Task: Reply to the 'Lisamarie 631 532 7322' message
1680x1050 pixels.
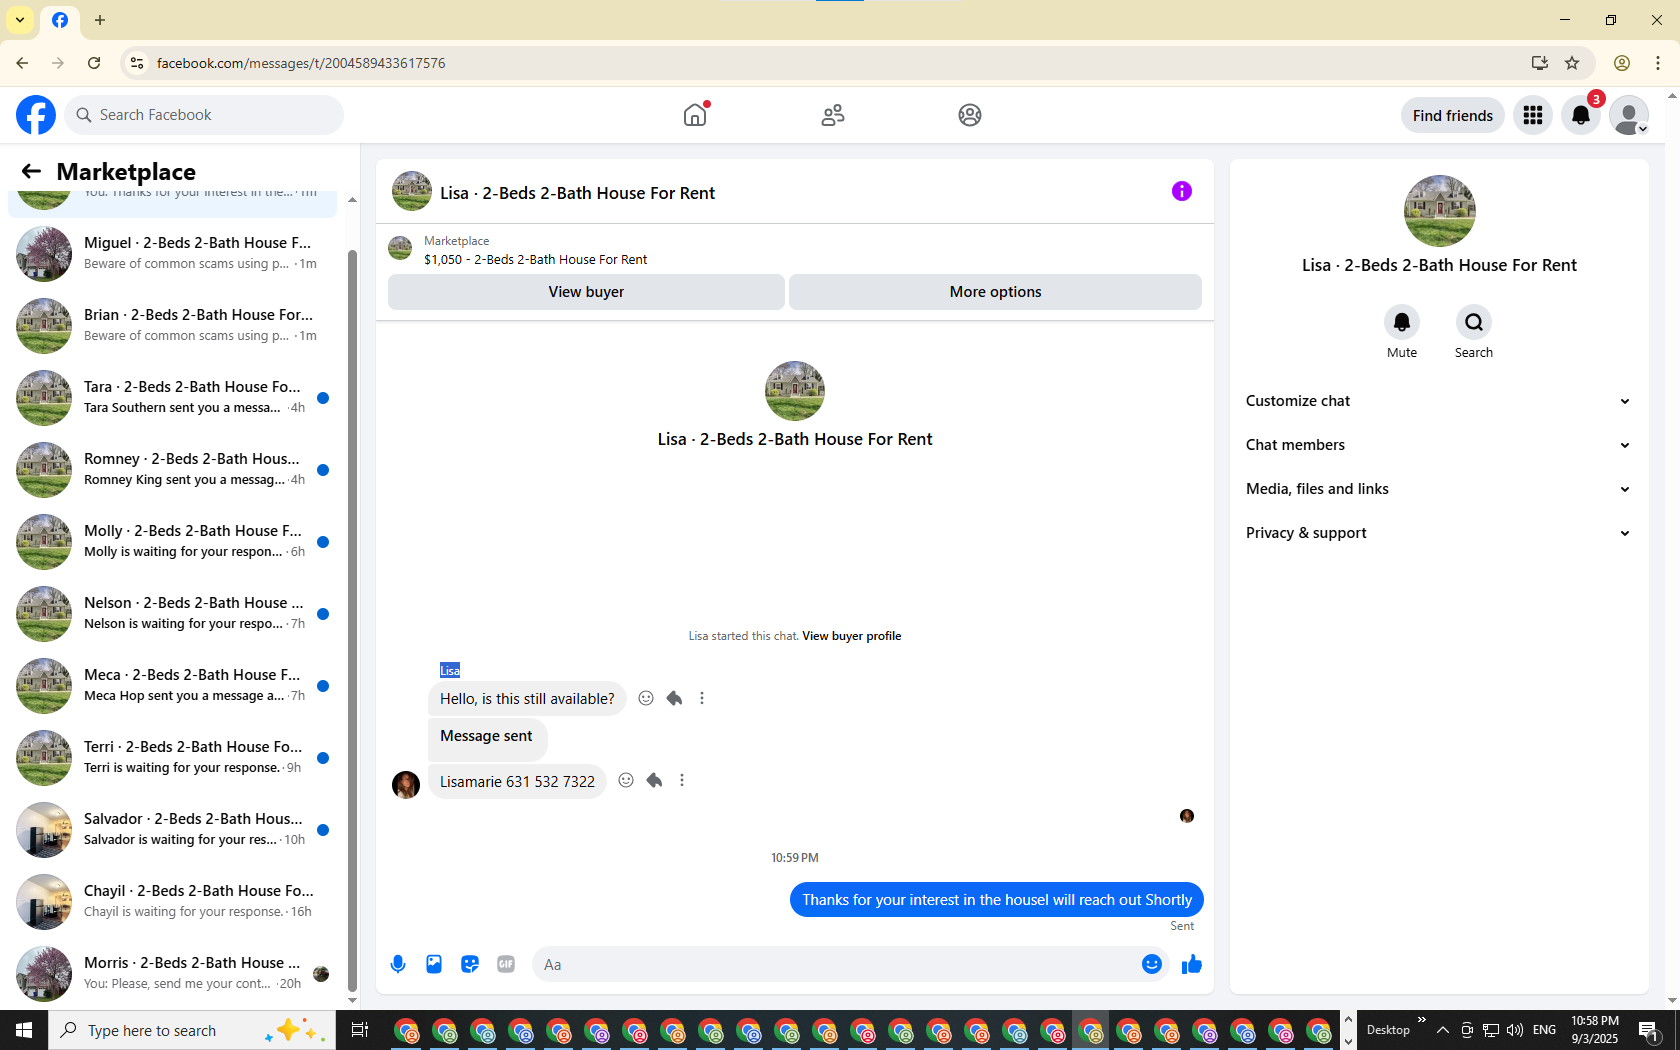Action: (x=654, y=780)
